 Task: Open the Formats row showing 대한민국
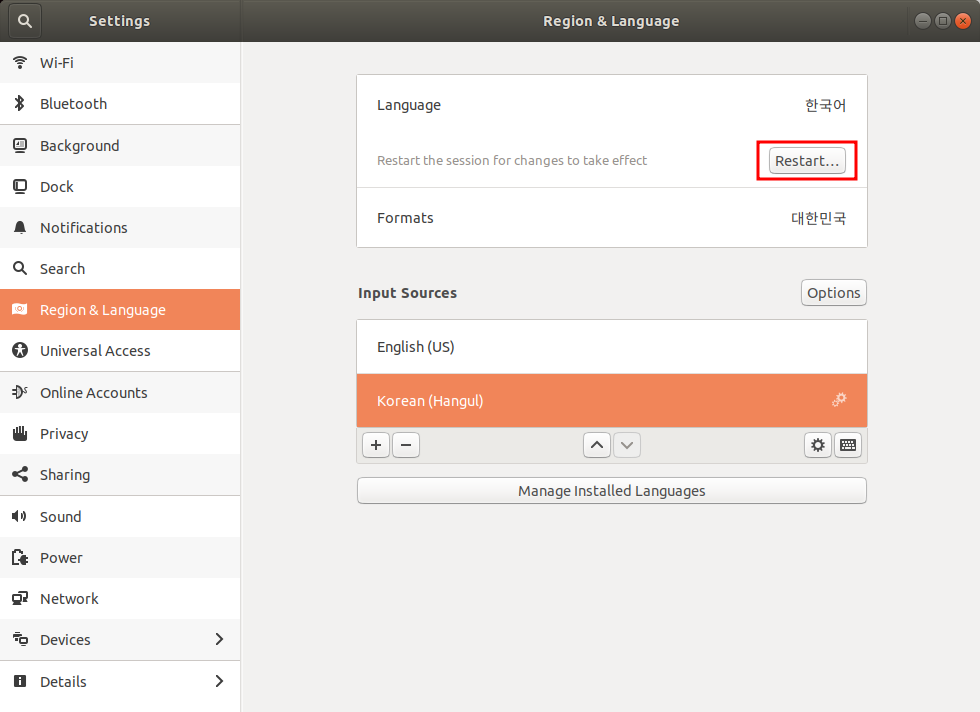click(x=612, y=218)
